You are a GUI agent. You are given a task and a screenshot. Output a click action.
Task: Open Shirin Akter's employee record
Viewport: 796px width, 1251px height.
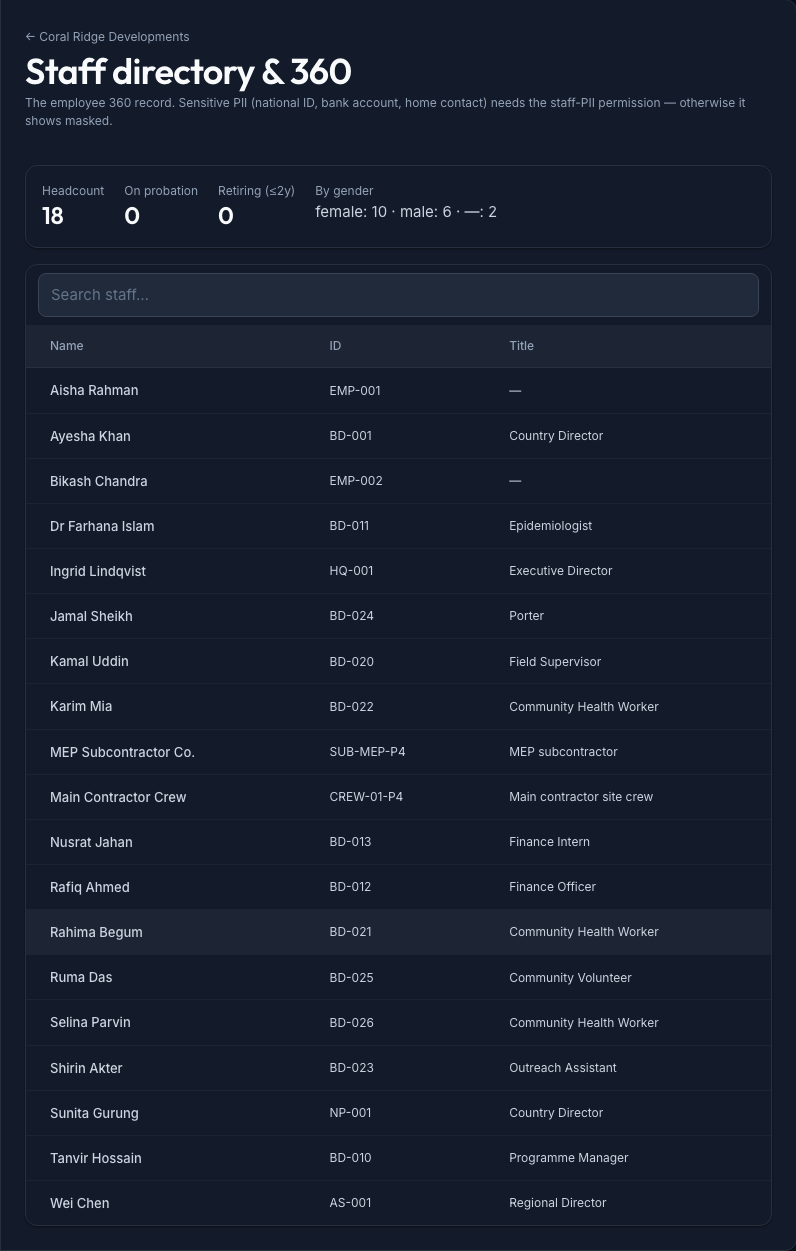coord(398,1068)
